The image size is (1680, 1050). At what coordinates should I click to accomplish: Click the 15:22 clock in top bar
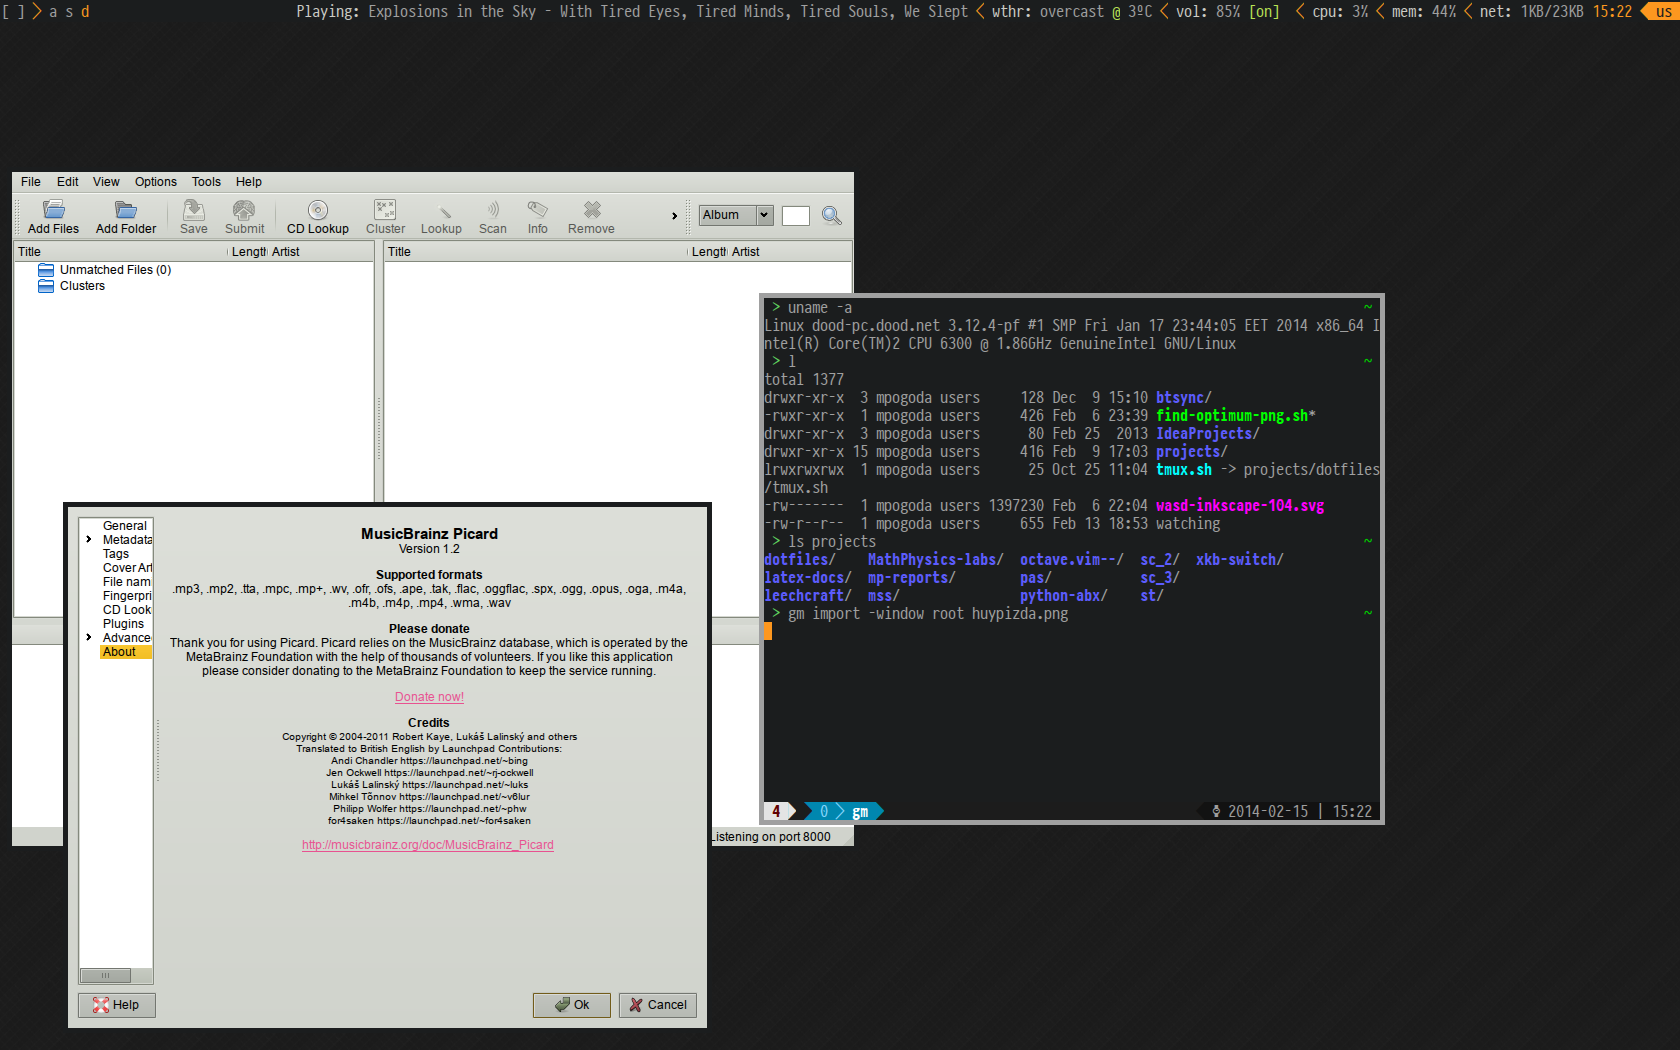(1612, 12)
